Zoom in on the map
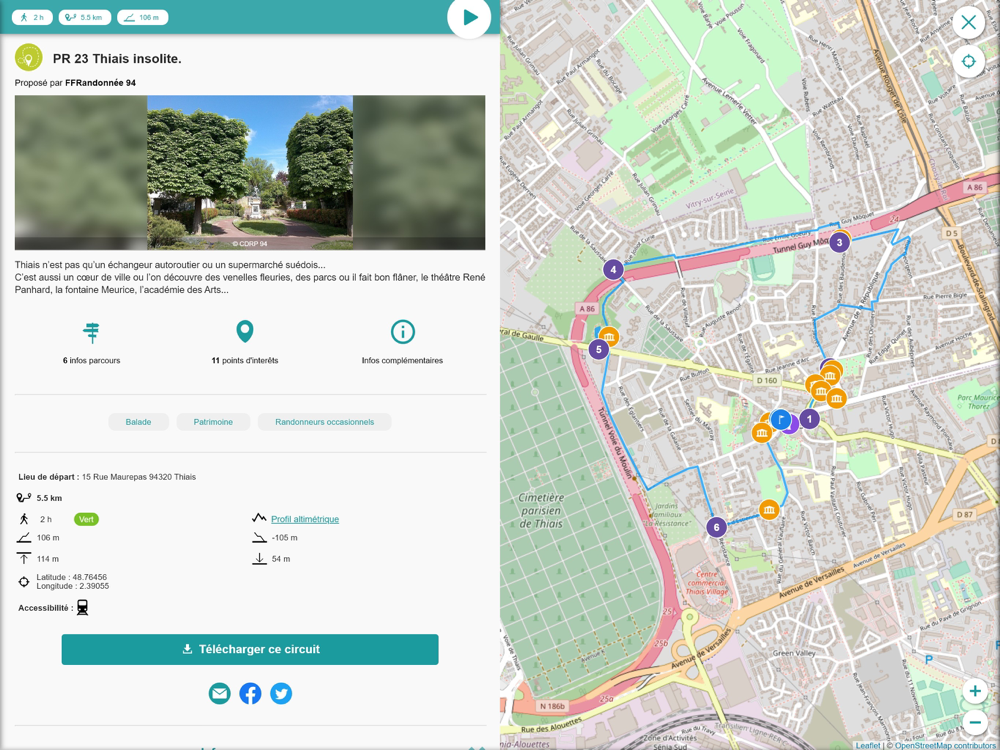Image resolution: width=1000 pixels, height=750 pixels. pos(974,691)
